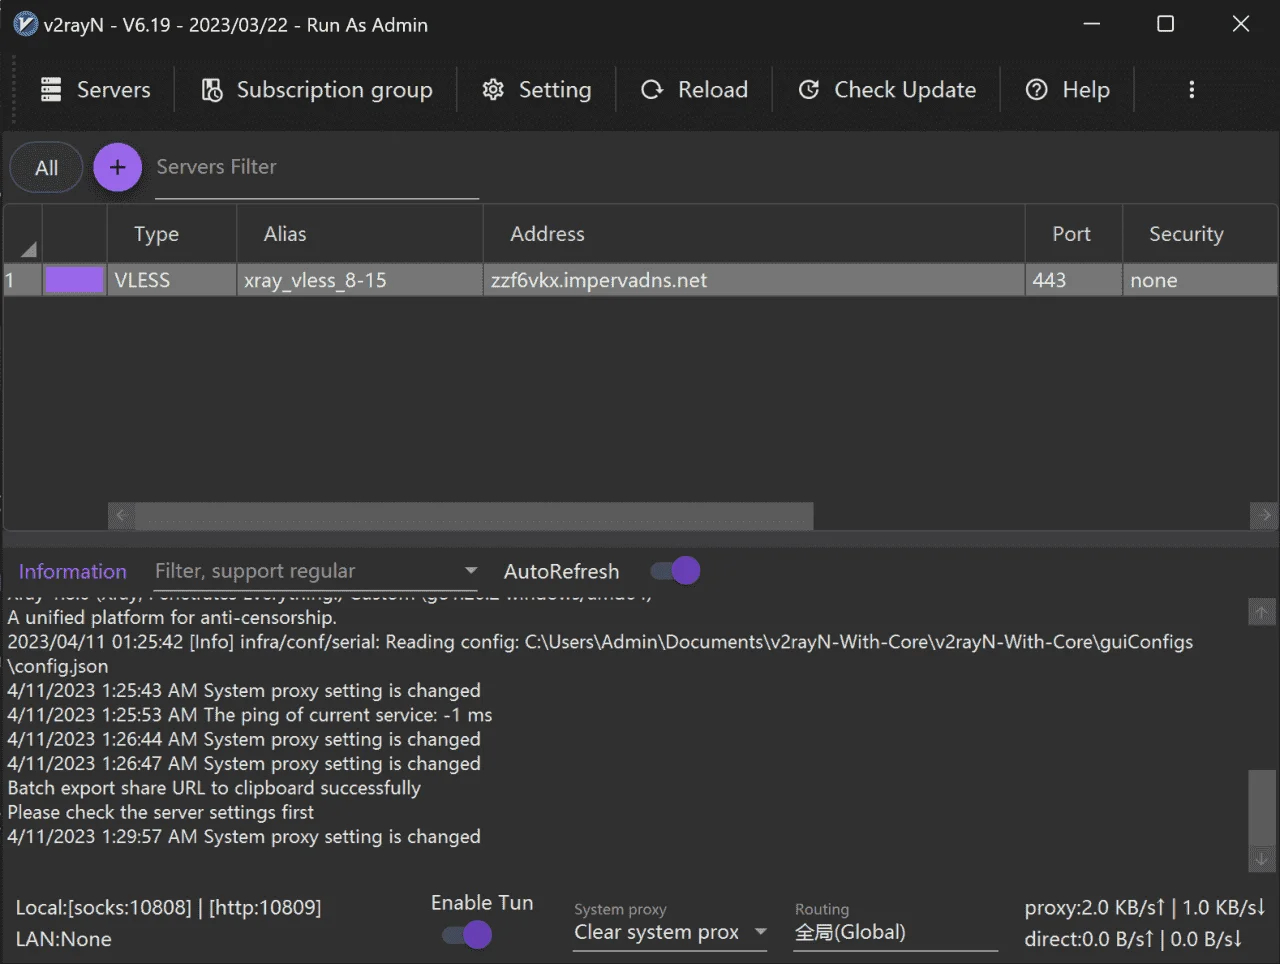Click the log scrollbar up arrow
Image resolution: width=1280 pixels, height=964 pixels.
point(1262,612)
